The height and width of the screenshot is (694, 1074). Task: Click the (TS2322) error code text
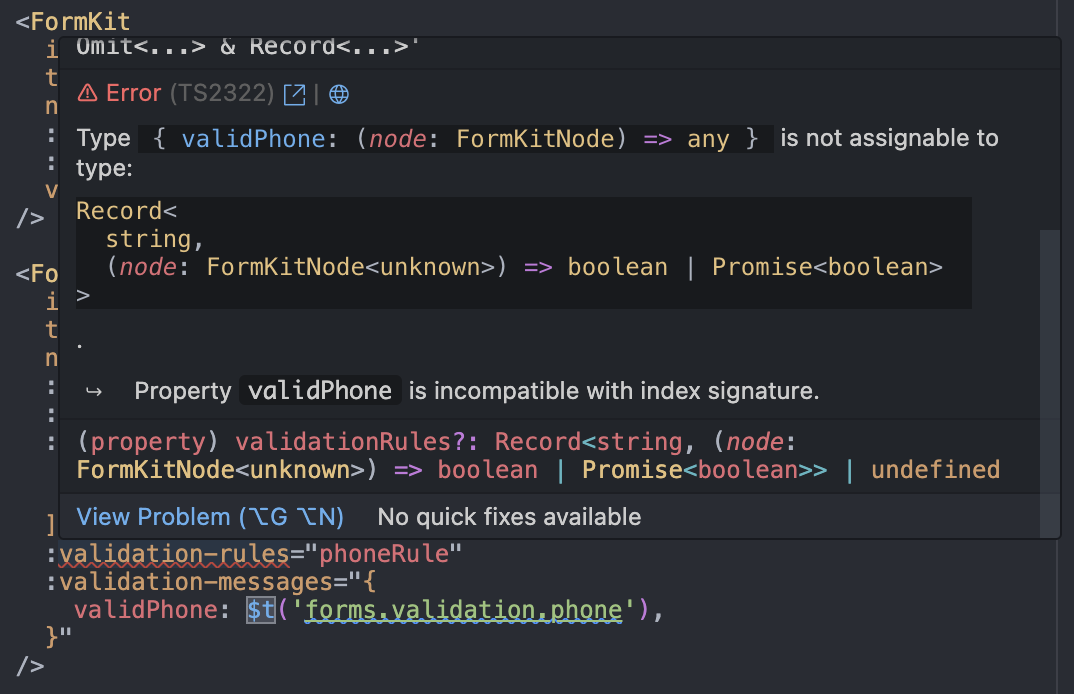tap(222, 93)
